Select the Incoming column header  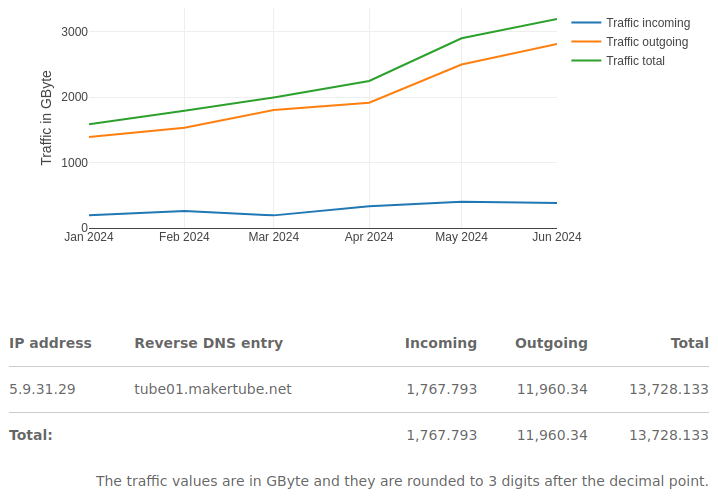coord(441,343)
